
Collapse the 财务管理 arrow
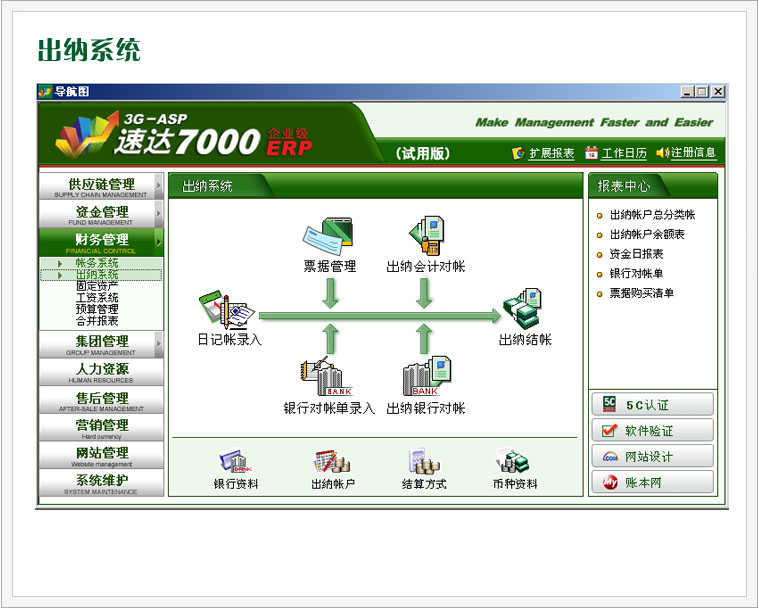[x=159, y=241]
